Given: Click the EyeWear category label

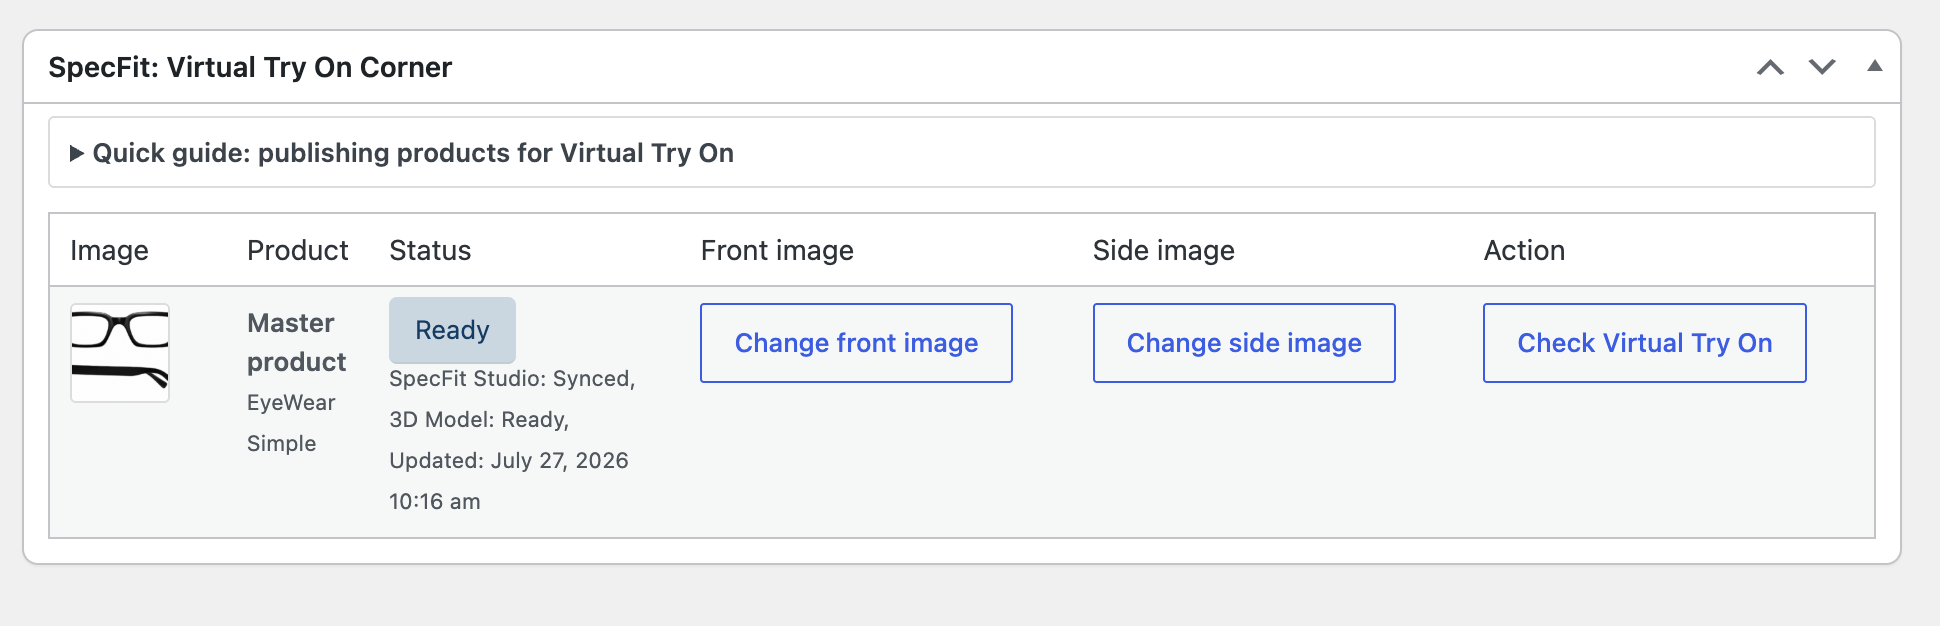Looking at the screenshot, I should (291, 403).
